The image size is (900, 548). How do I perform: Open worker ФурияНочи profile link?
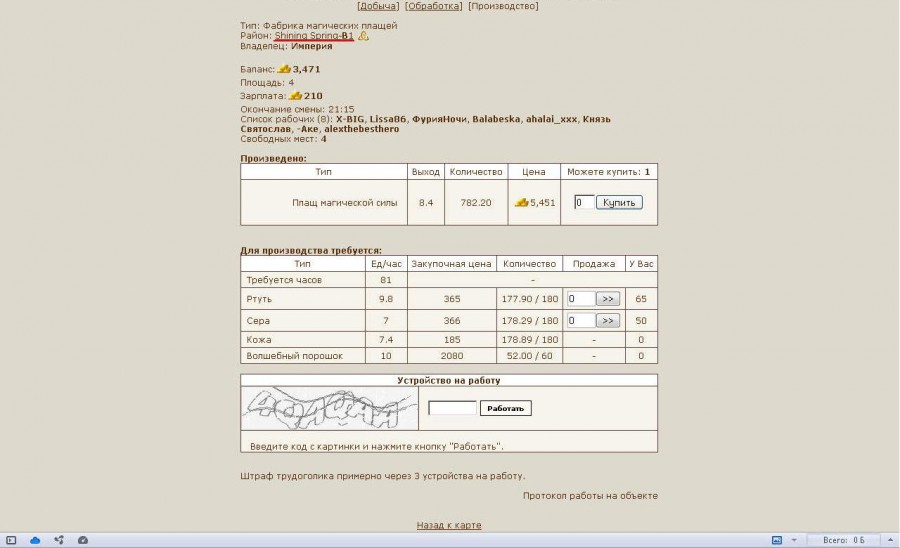[440, 119]
